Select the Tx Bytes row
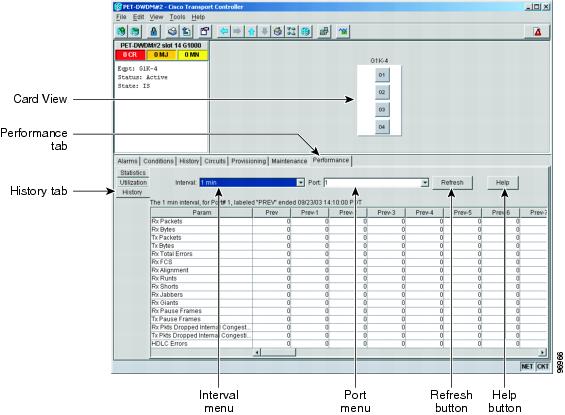The width and height of the screenshot is (565, 415). click(348, 246)
